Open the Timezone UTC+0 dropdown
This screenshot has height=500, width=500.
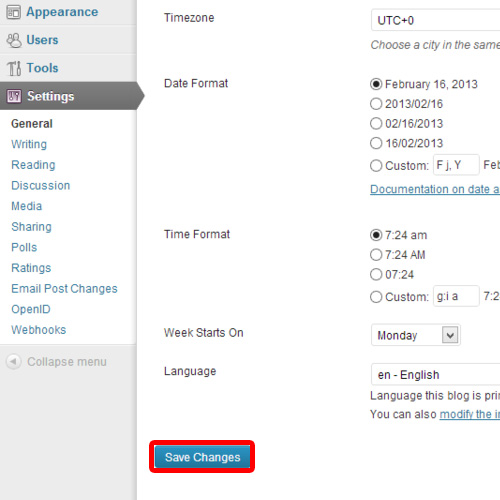[x=435, y=20]
